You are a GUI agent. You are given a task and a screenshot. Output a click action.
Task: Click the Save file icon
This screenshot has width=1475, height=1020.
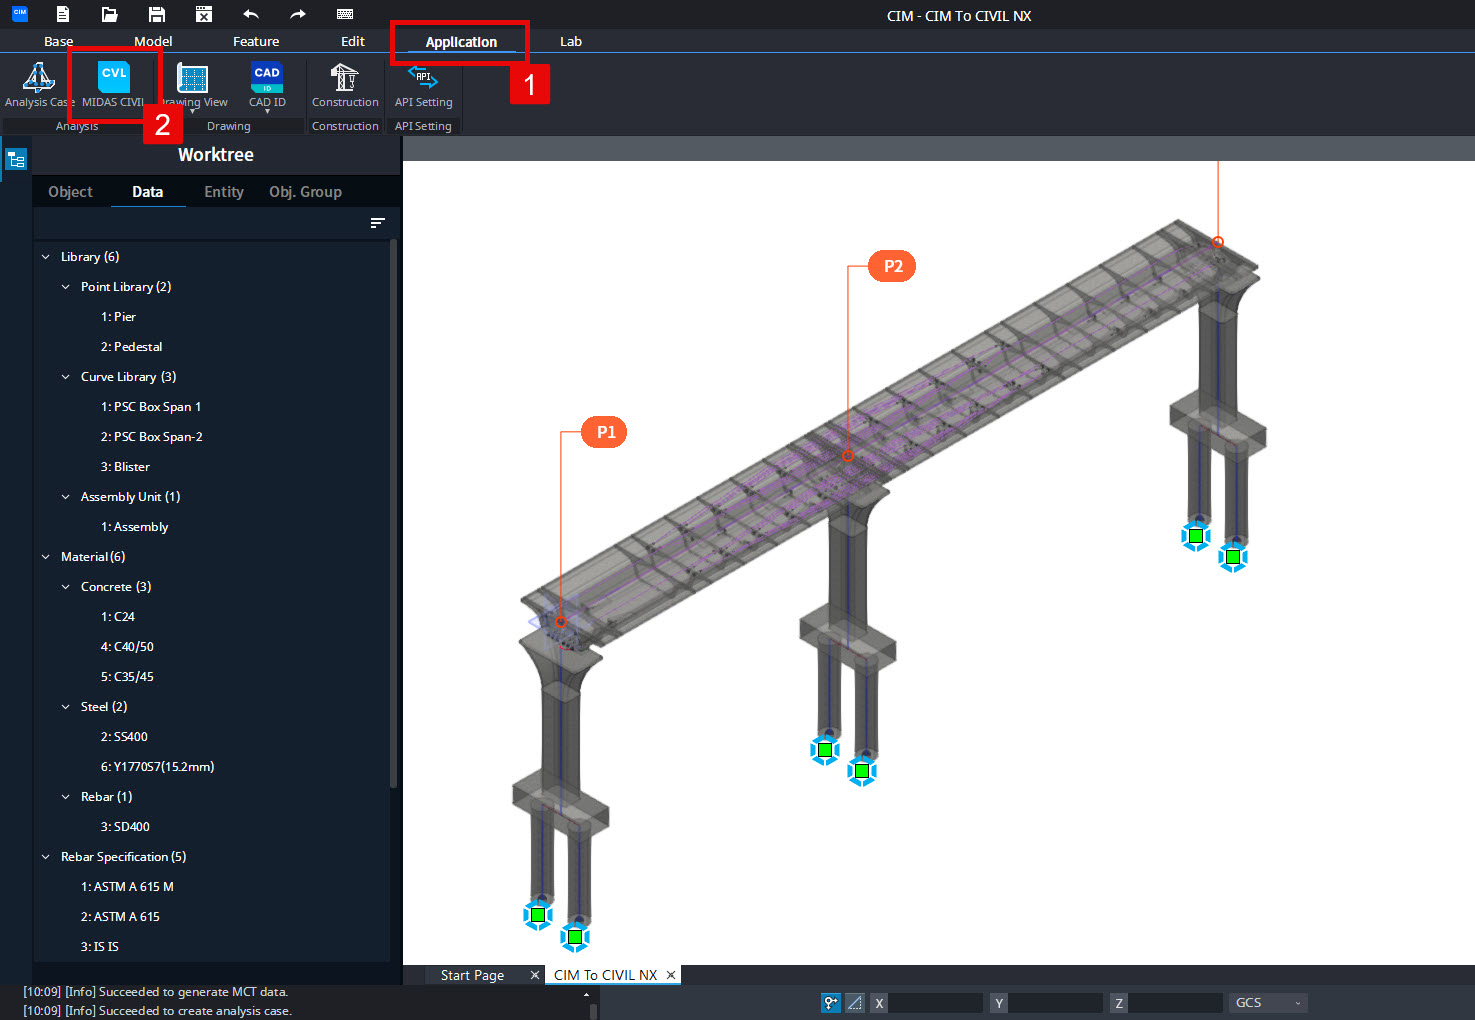tap(157, 14)
